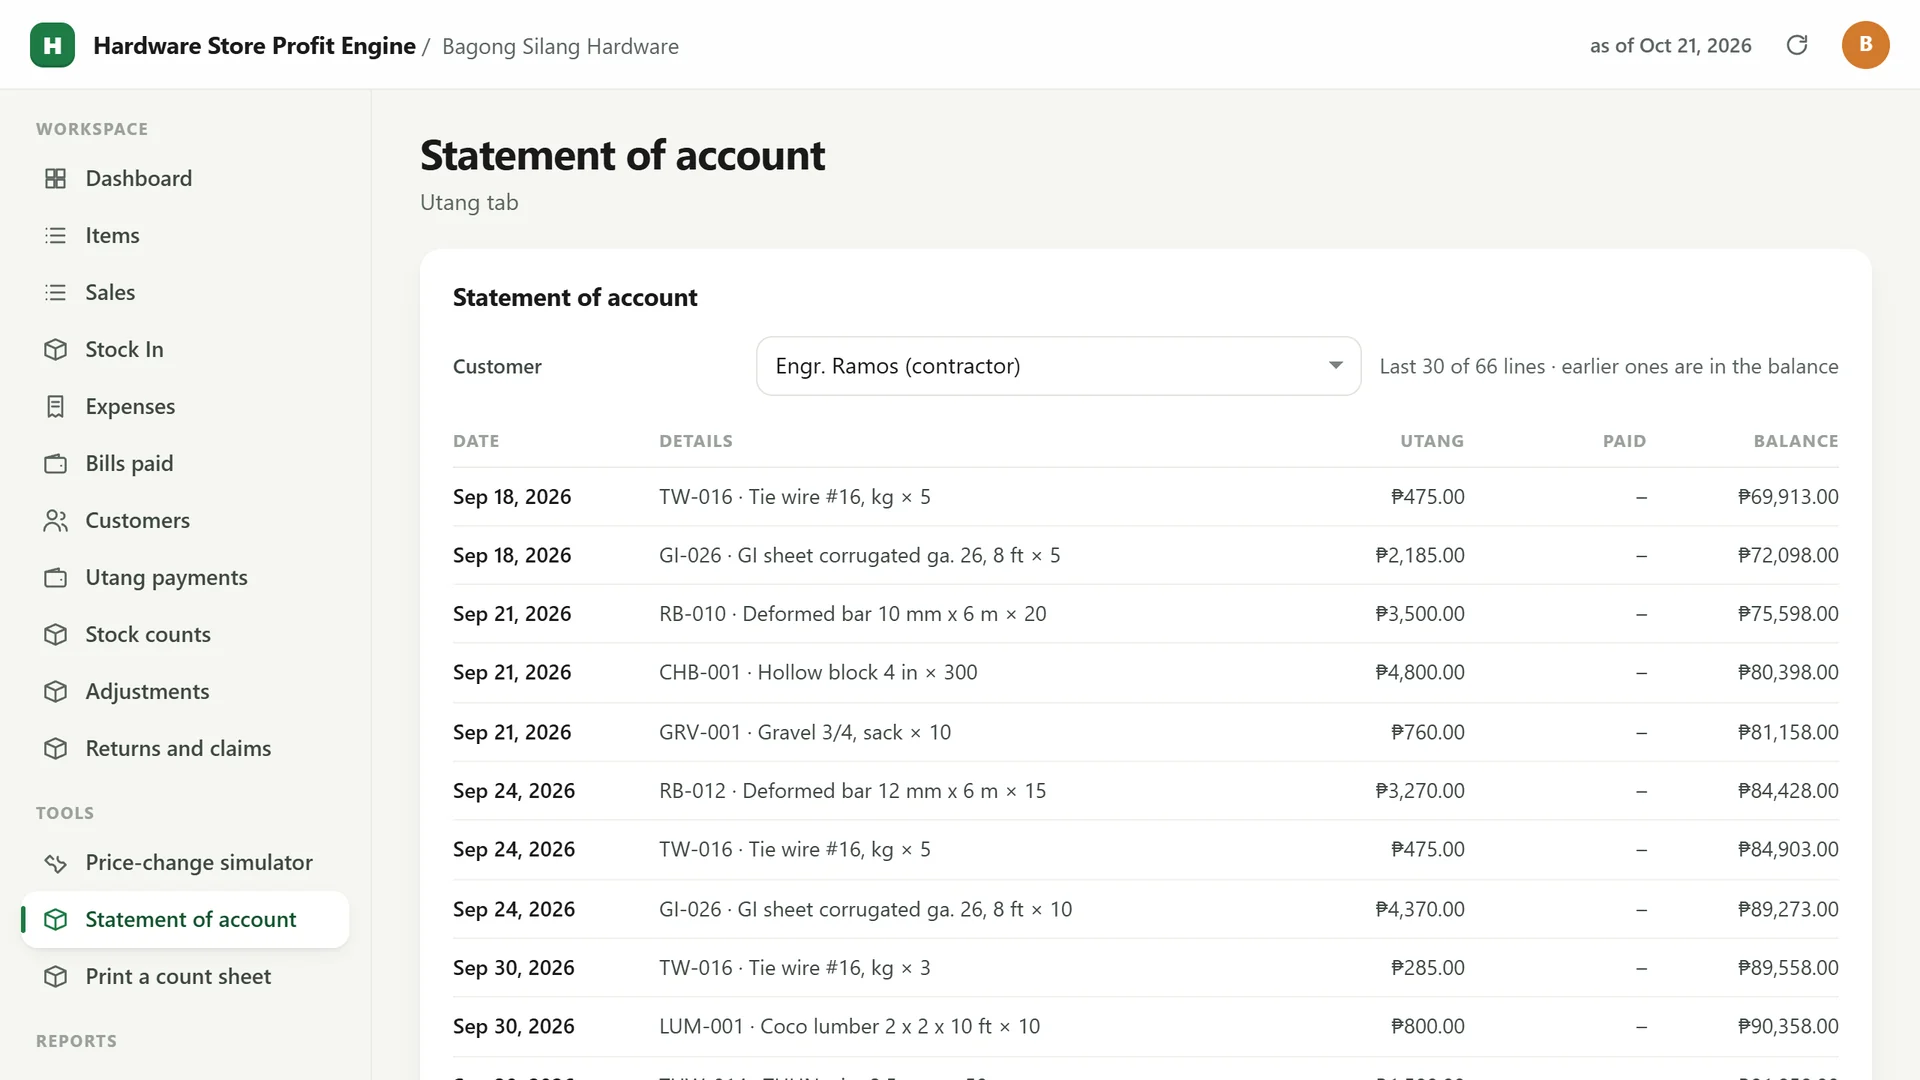Open the Items page
This screenshot has width=1920, height=1080.
[x=186, y=235]
